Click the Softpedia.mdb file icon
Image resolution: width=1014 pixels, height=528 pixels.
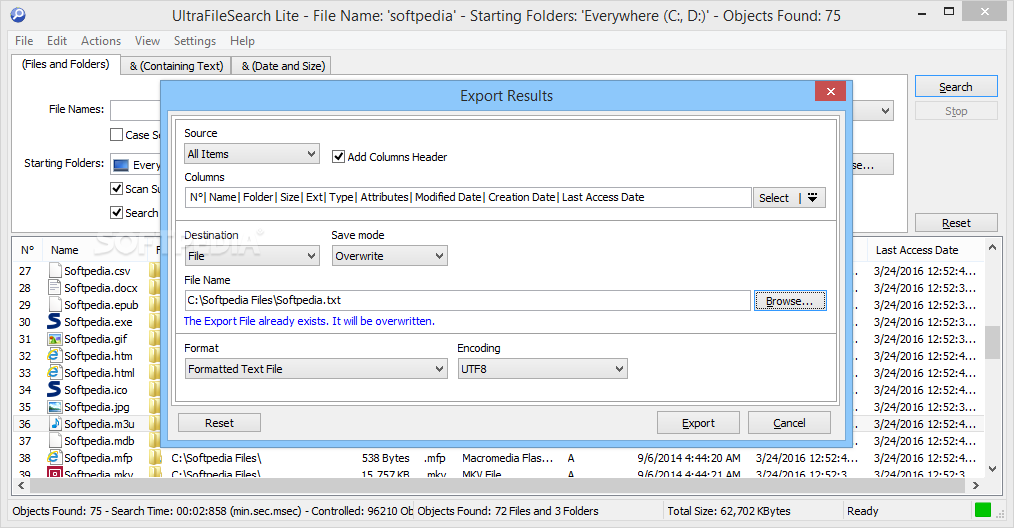point(55,440)
